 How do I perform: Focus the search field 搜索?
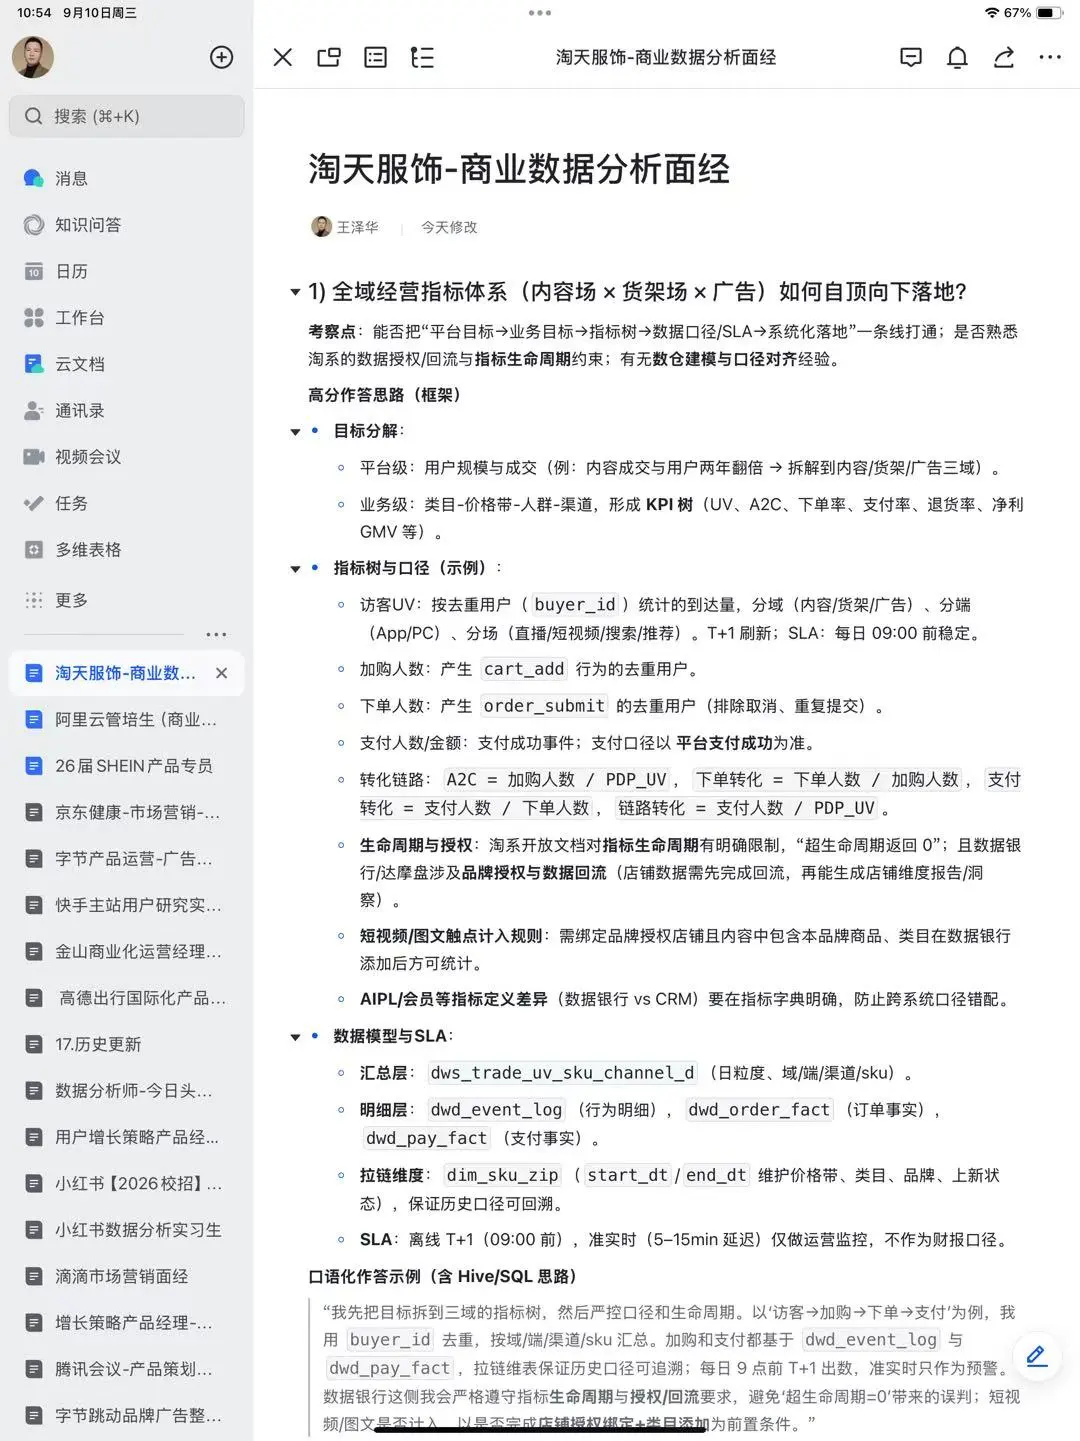pyautogui.click(x=127, y=116)
